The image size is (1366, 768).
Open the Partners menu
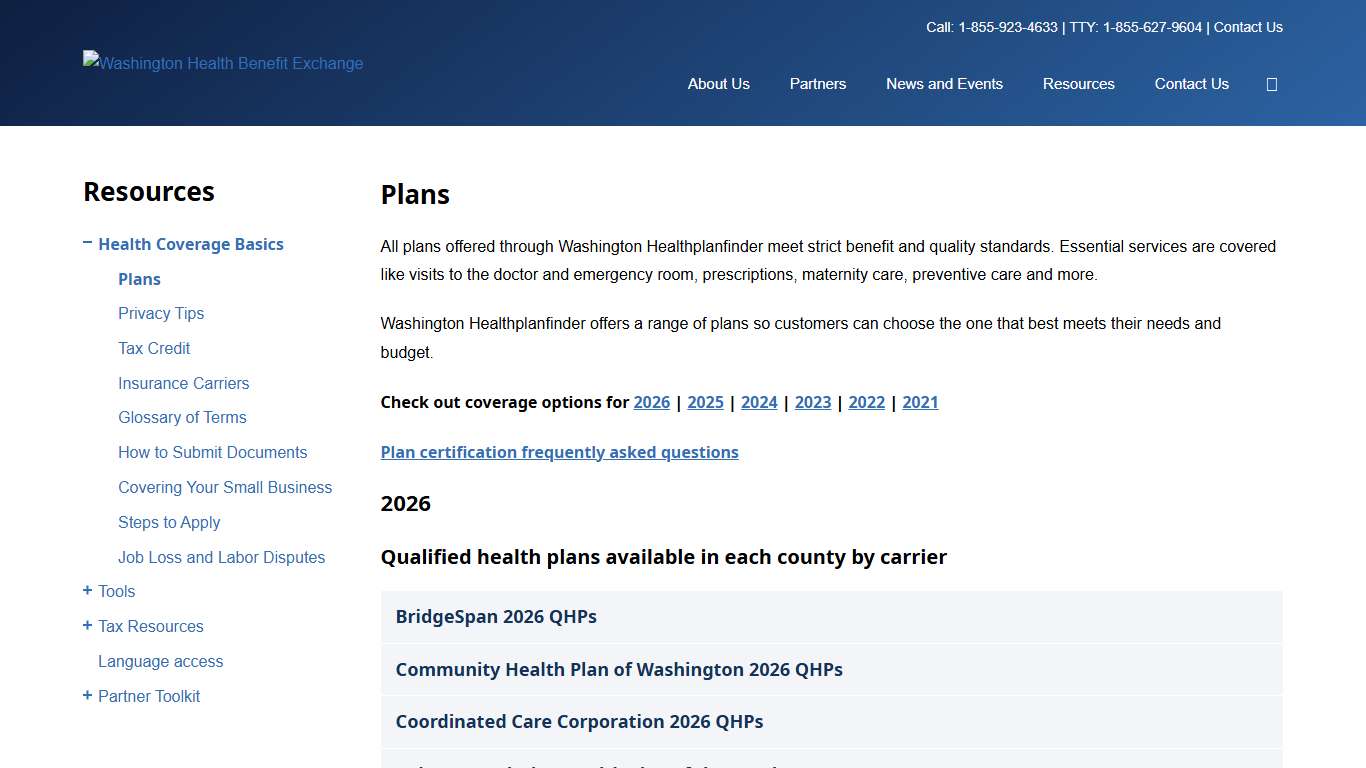point(817,84)
